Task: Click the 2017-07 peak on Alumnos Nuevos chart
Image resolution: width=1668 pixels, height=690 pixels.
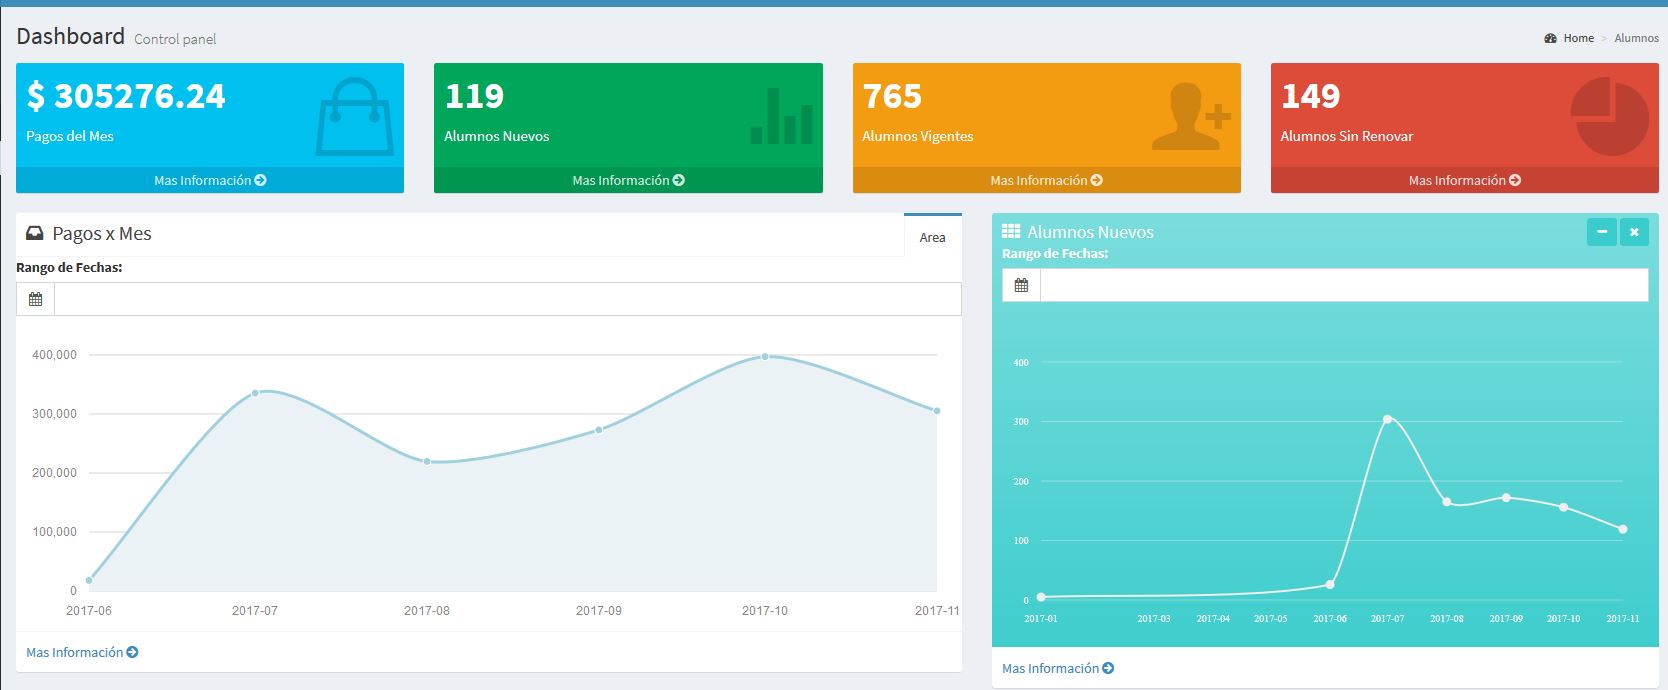Action: (x=1387, y=419)
